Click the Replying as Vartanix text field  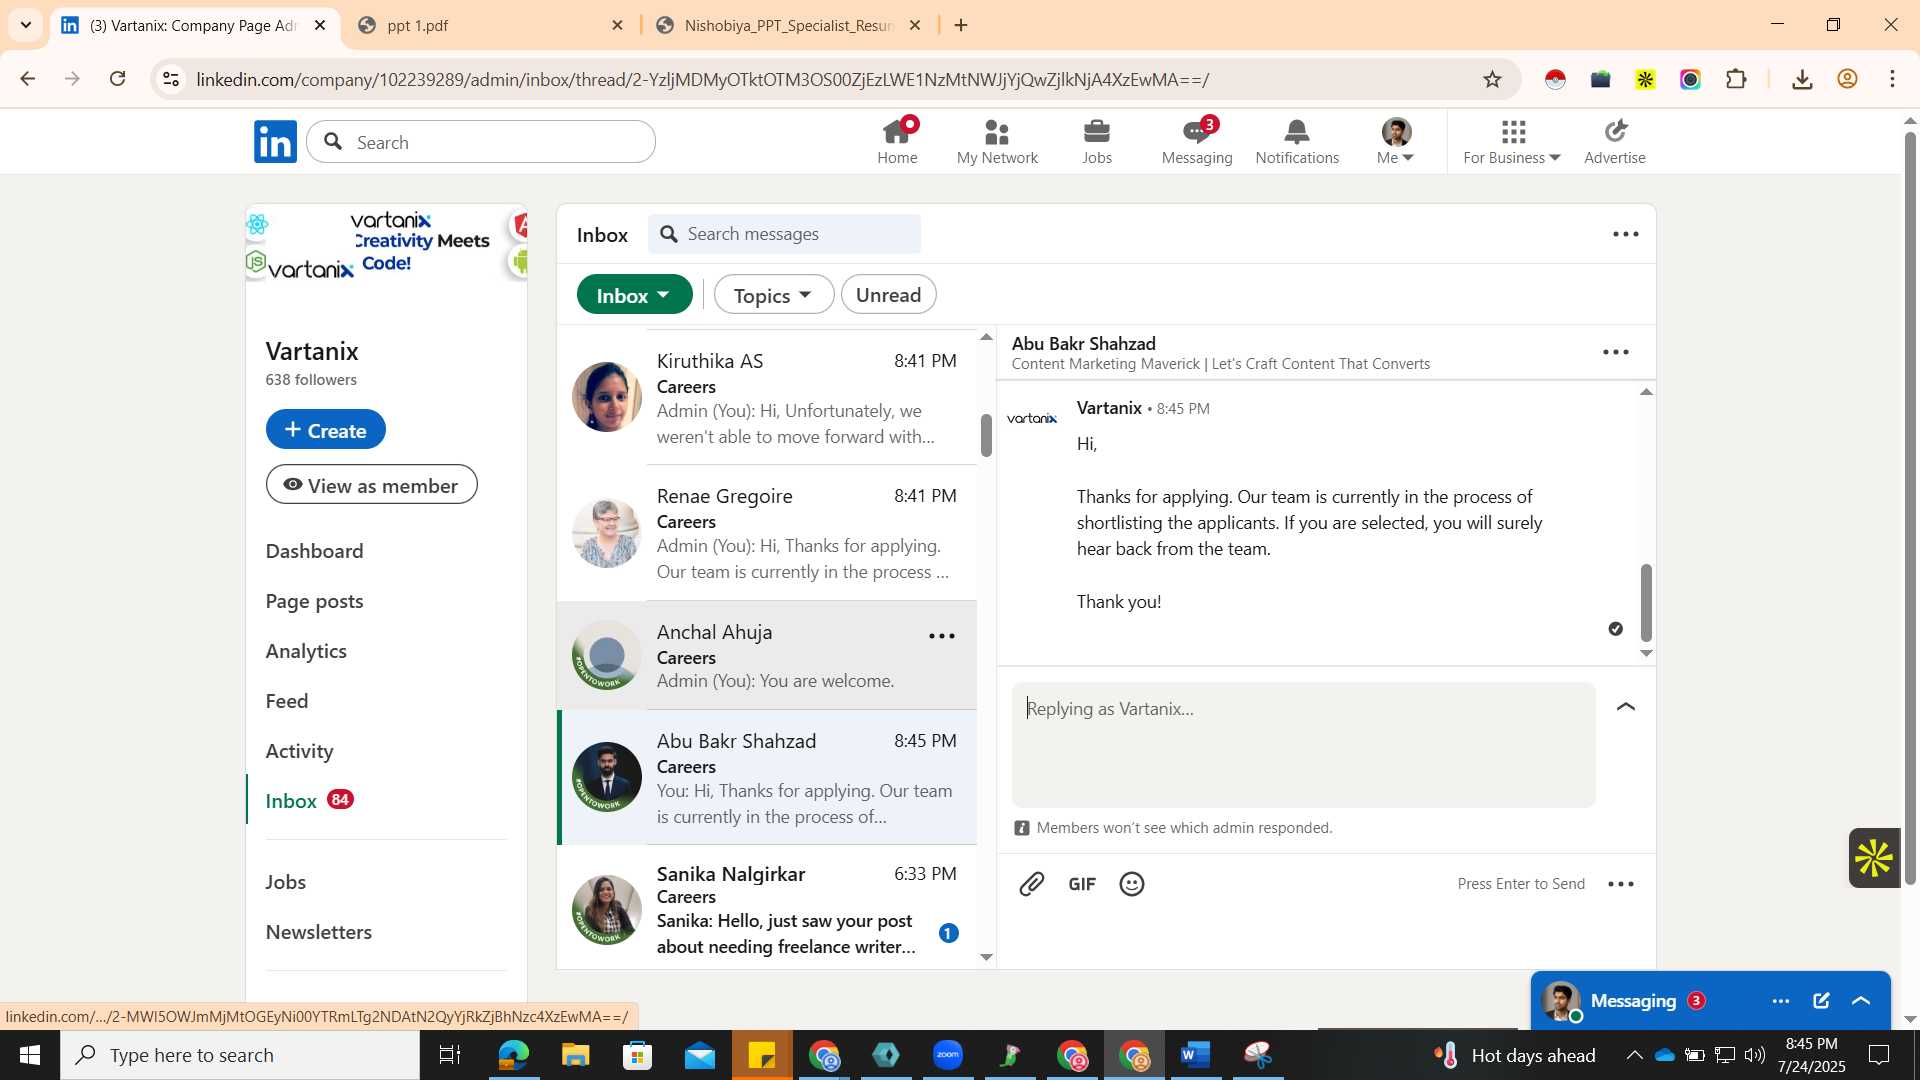click(1303, 745)
